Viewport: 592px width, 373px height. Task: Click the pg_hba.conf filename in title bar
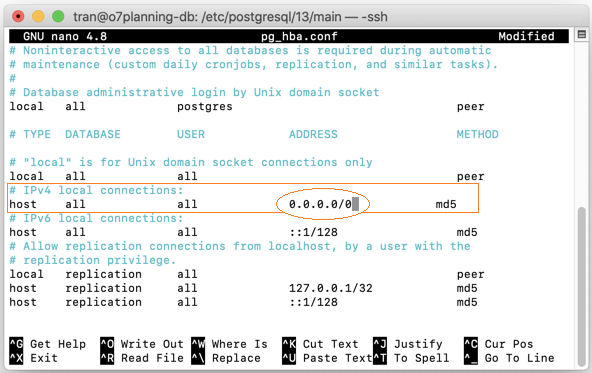point(299,36)
